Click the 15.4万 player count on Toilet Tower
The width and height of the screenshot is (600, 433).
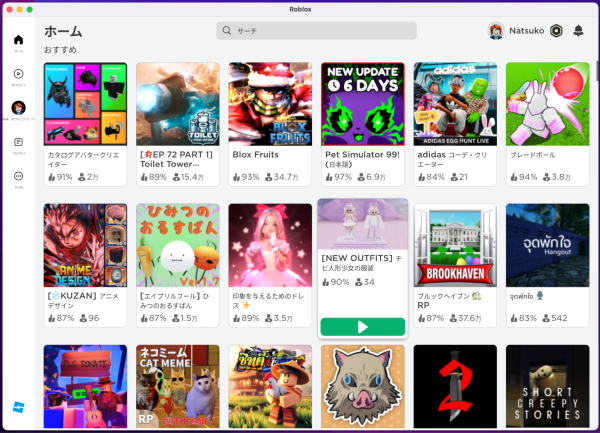click(x=188, y=177)
